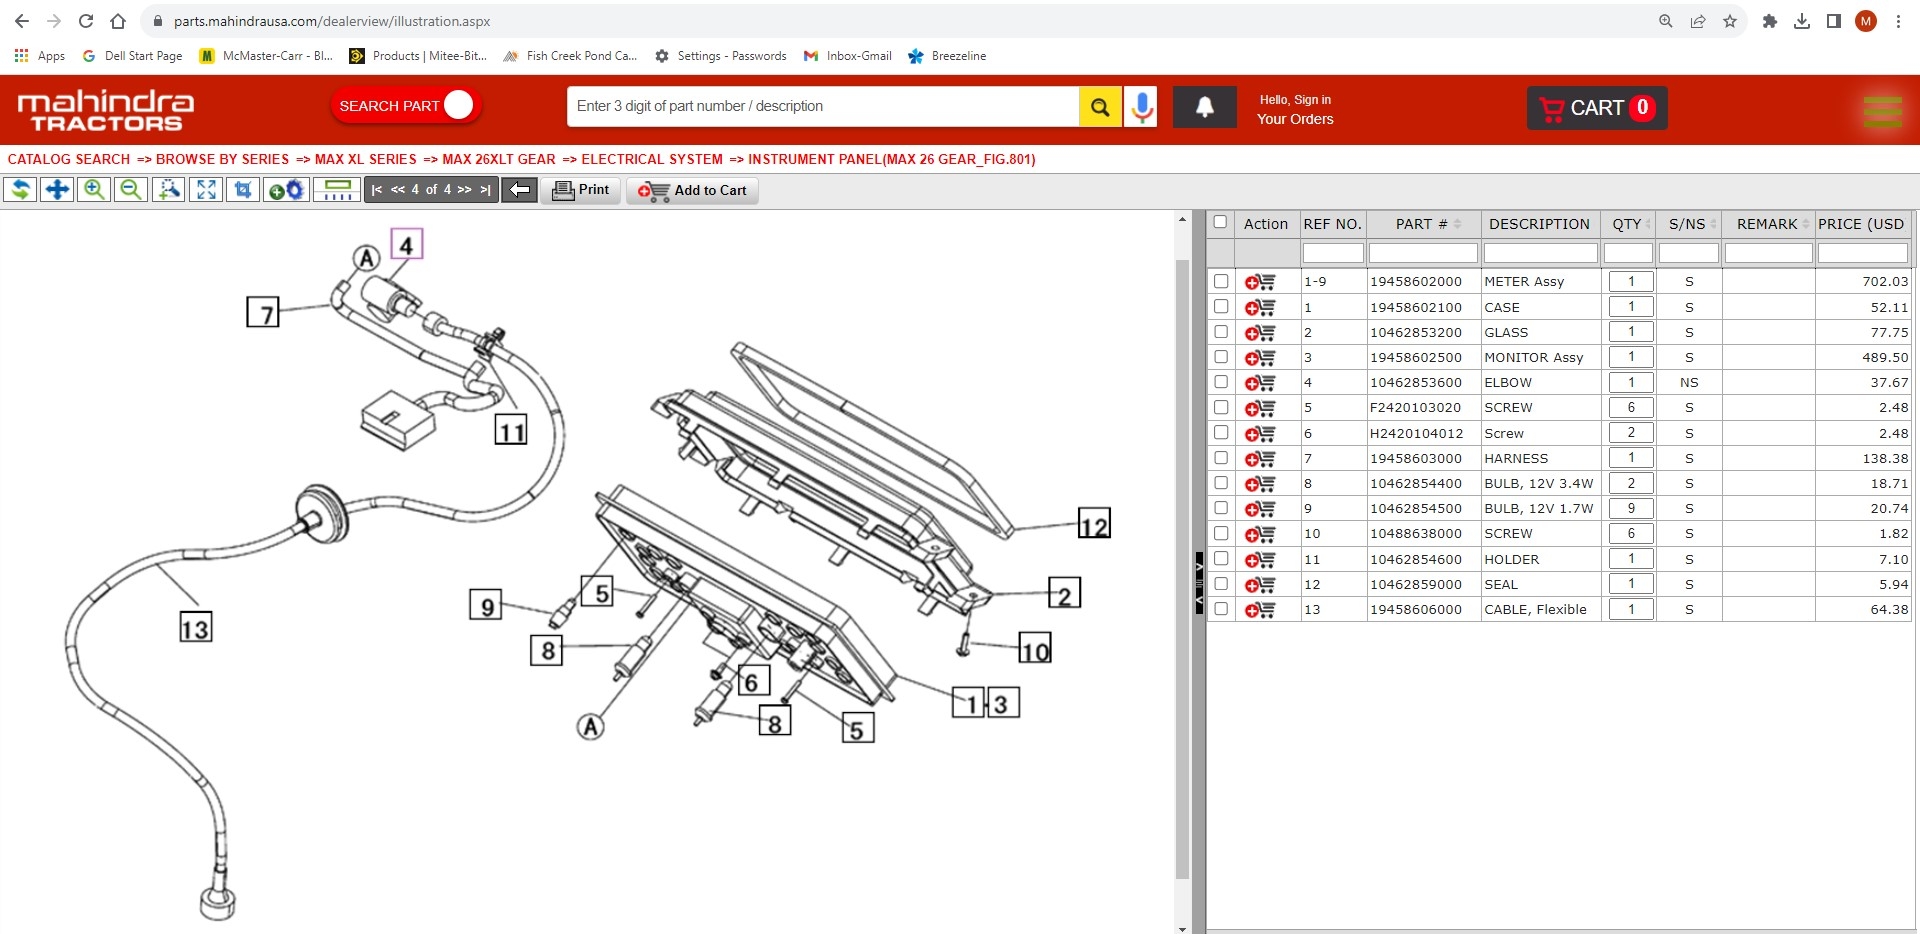Screen dimensions: 1920x934
Task: Open the notification bell
Action: pyautogui.click(x=1205, y=107)
